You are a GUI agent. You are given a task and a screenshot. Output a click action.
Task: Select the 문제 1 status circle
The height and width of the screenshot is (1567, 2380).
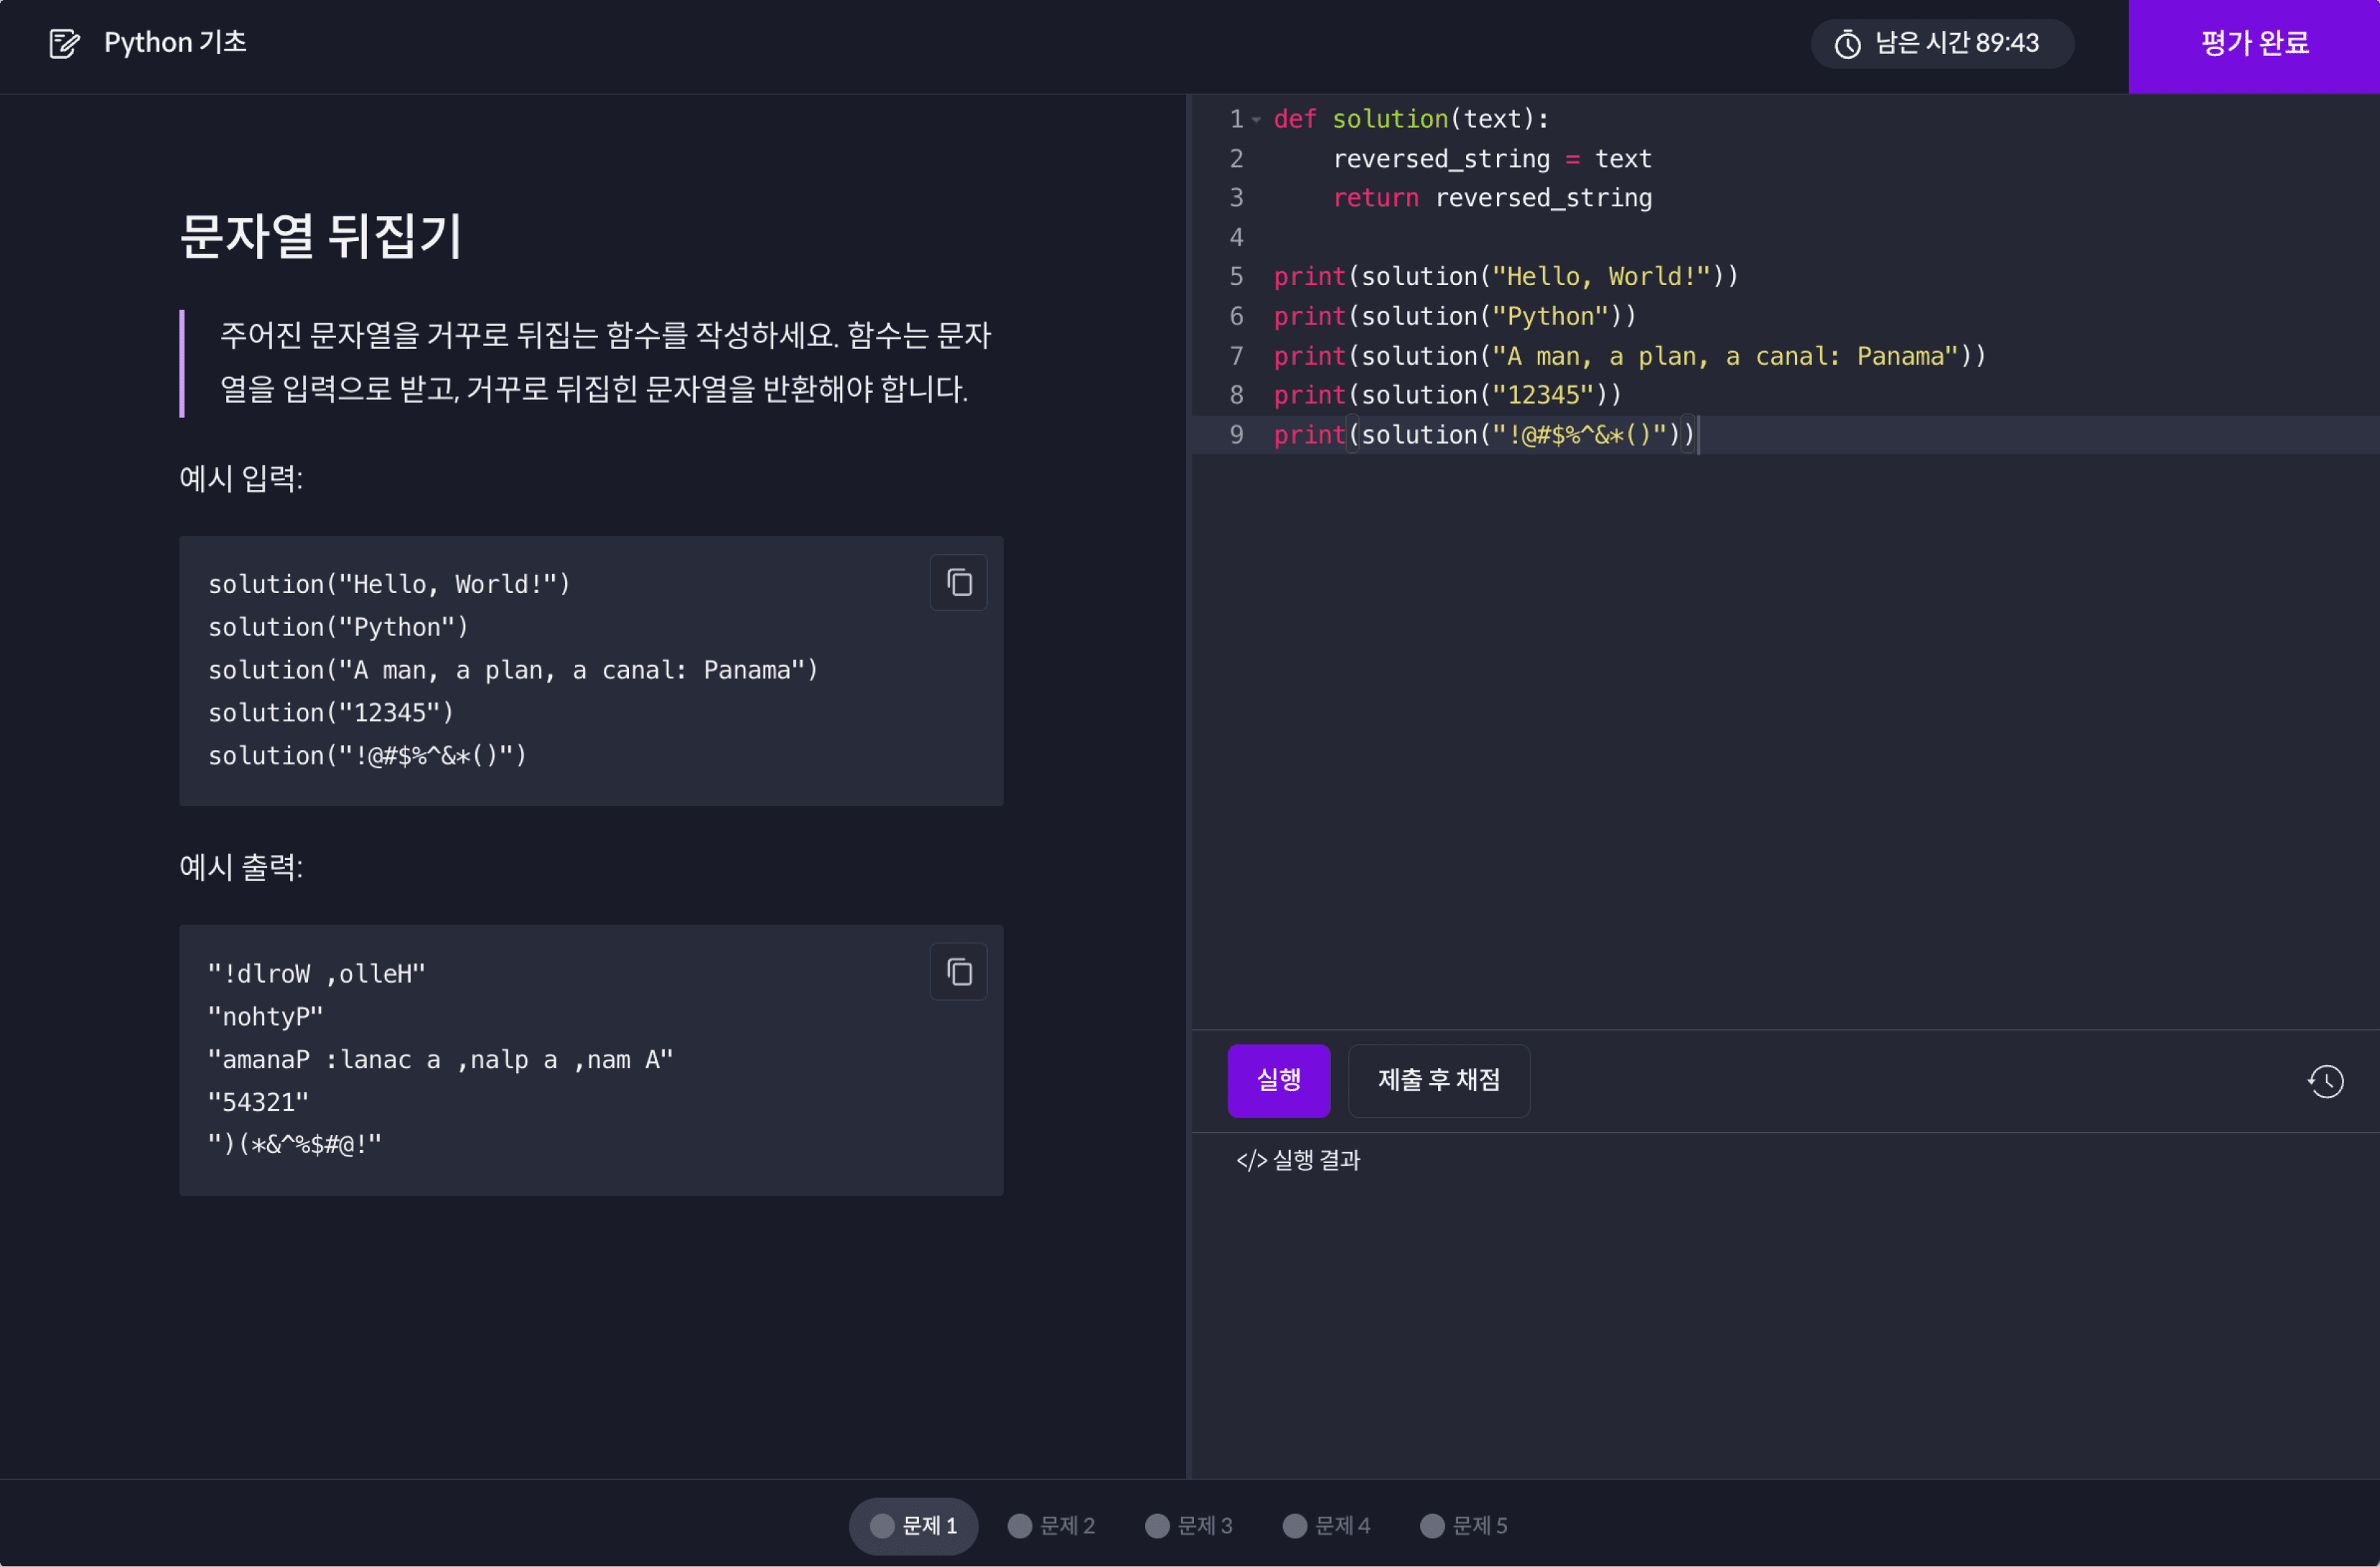tap(882, 1525)
